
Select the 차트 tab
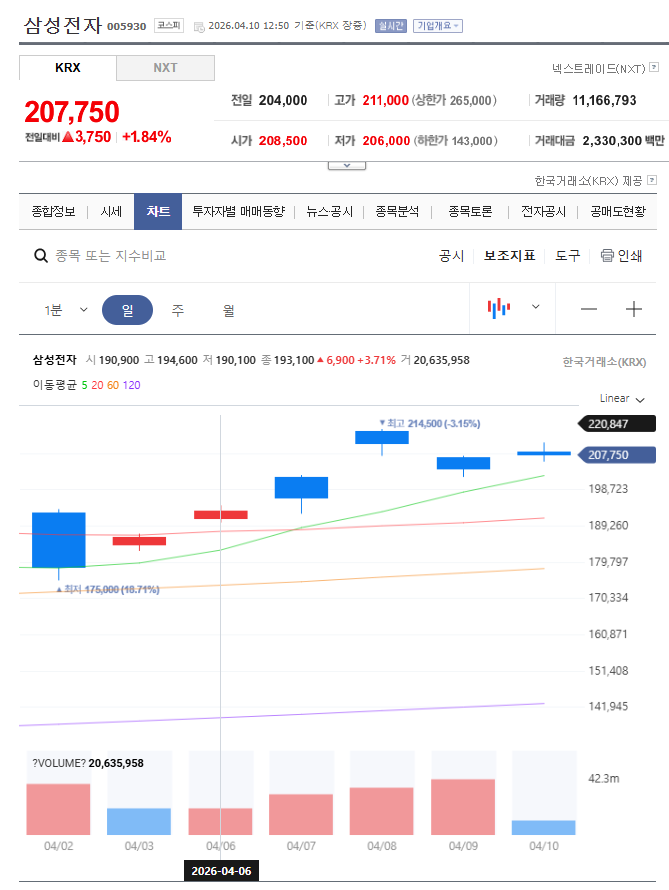point(158,212)
